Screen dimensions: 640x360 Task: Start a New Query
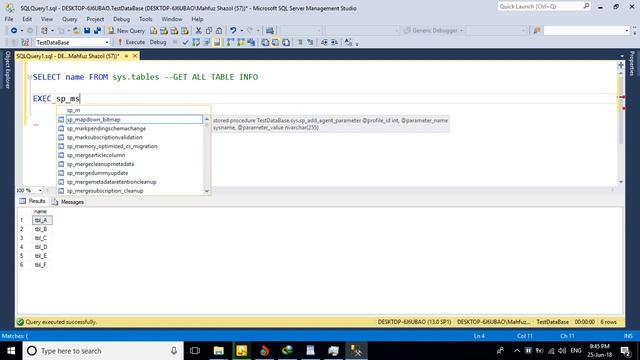[126, 31]
